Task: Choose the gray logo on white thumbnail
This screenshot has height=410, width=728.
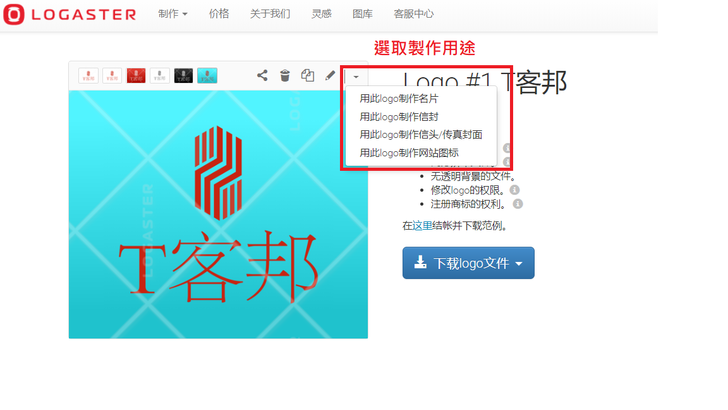Action: 159,75
